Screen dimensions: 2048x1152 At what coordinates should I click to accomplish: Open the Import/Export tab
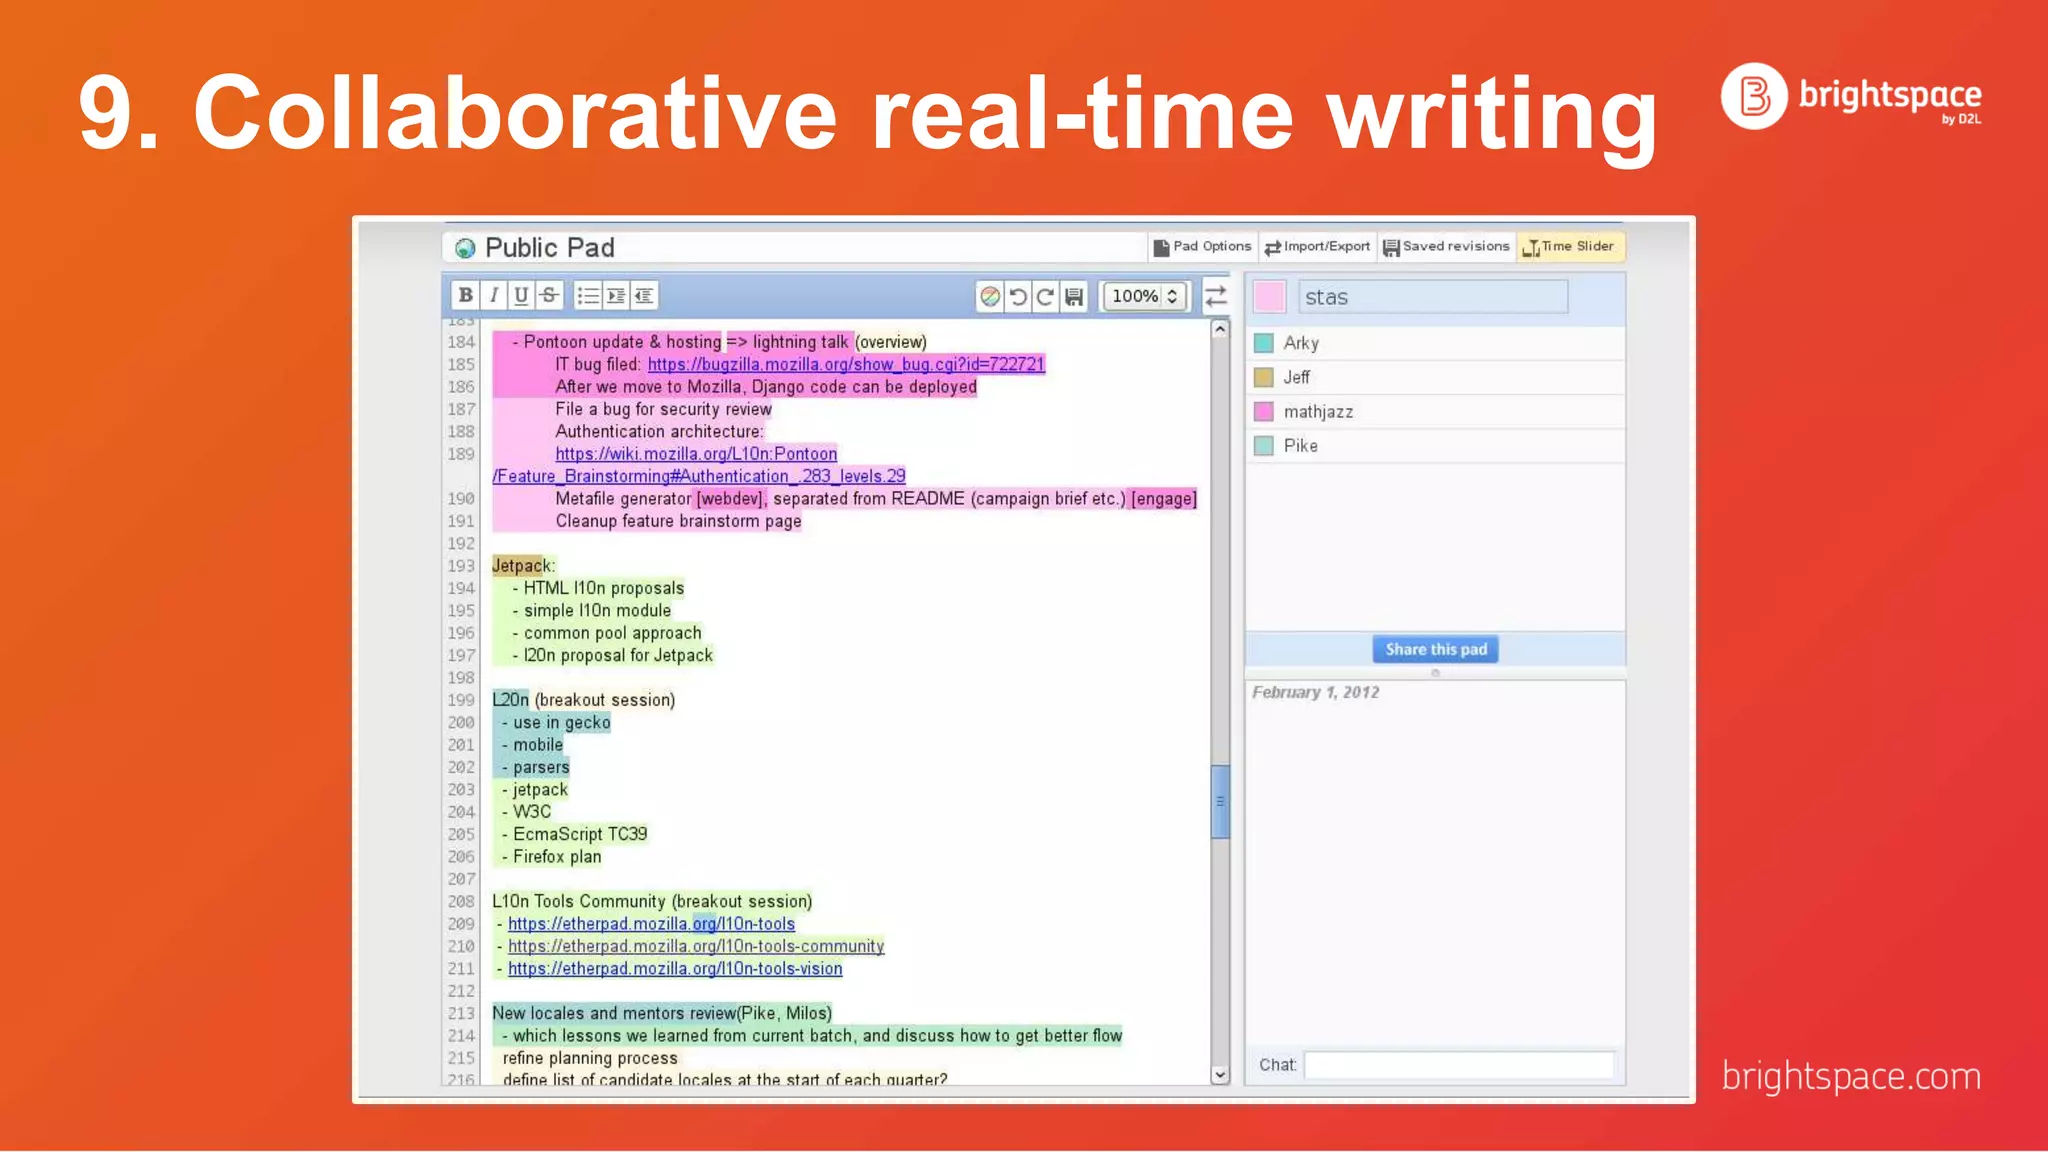[1318, 246]
